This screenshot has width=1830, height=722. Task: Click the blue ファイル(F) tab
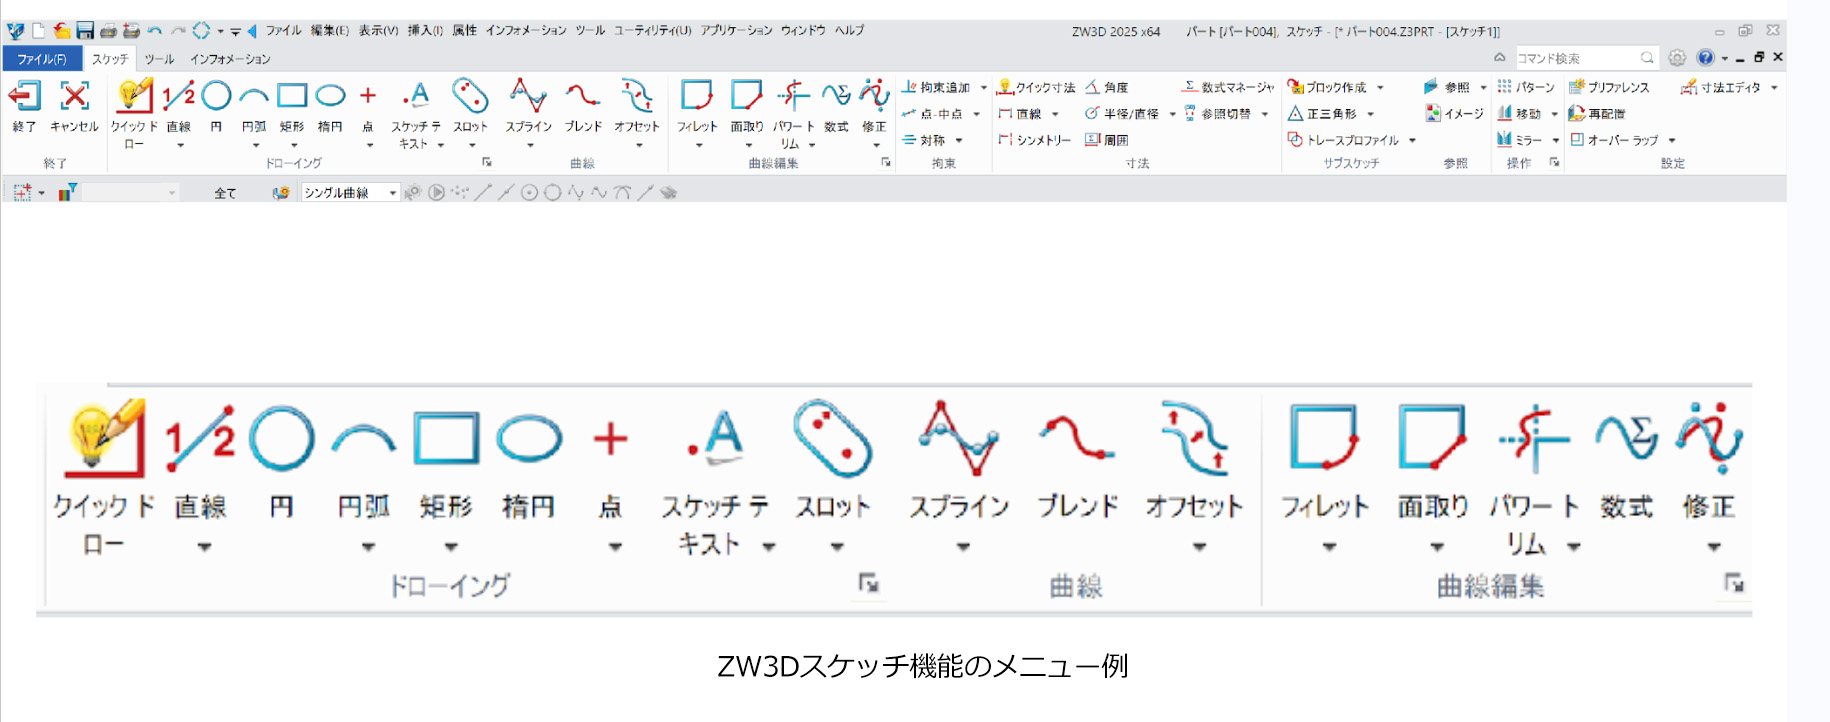42,59
